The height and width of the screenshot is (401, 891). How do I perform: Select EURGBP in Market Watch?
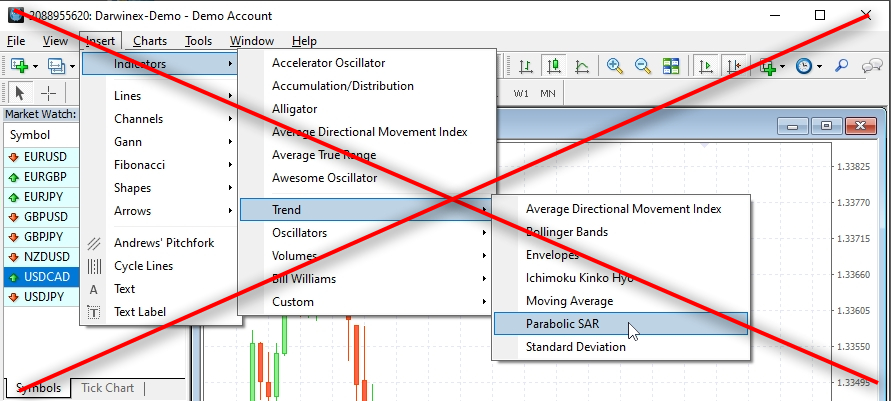coord(41,177)
